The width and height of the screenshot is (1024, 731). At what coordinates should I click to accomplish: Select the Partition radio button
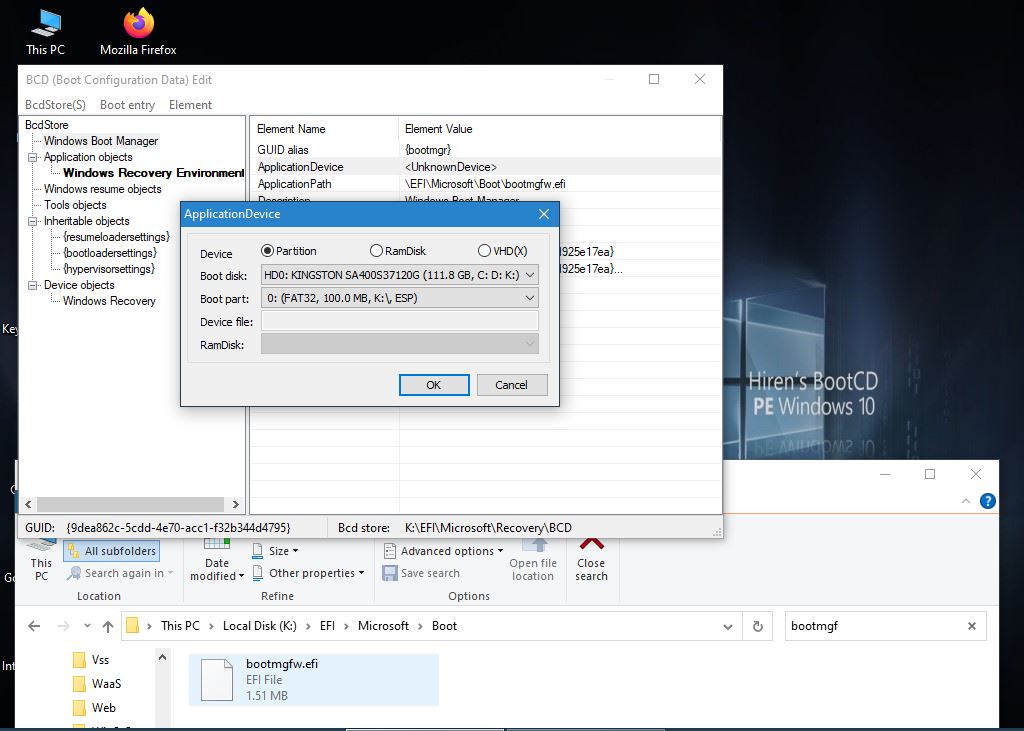[x=267, y=251]
